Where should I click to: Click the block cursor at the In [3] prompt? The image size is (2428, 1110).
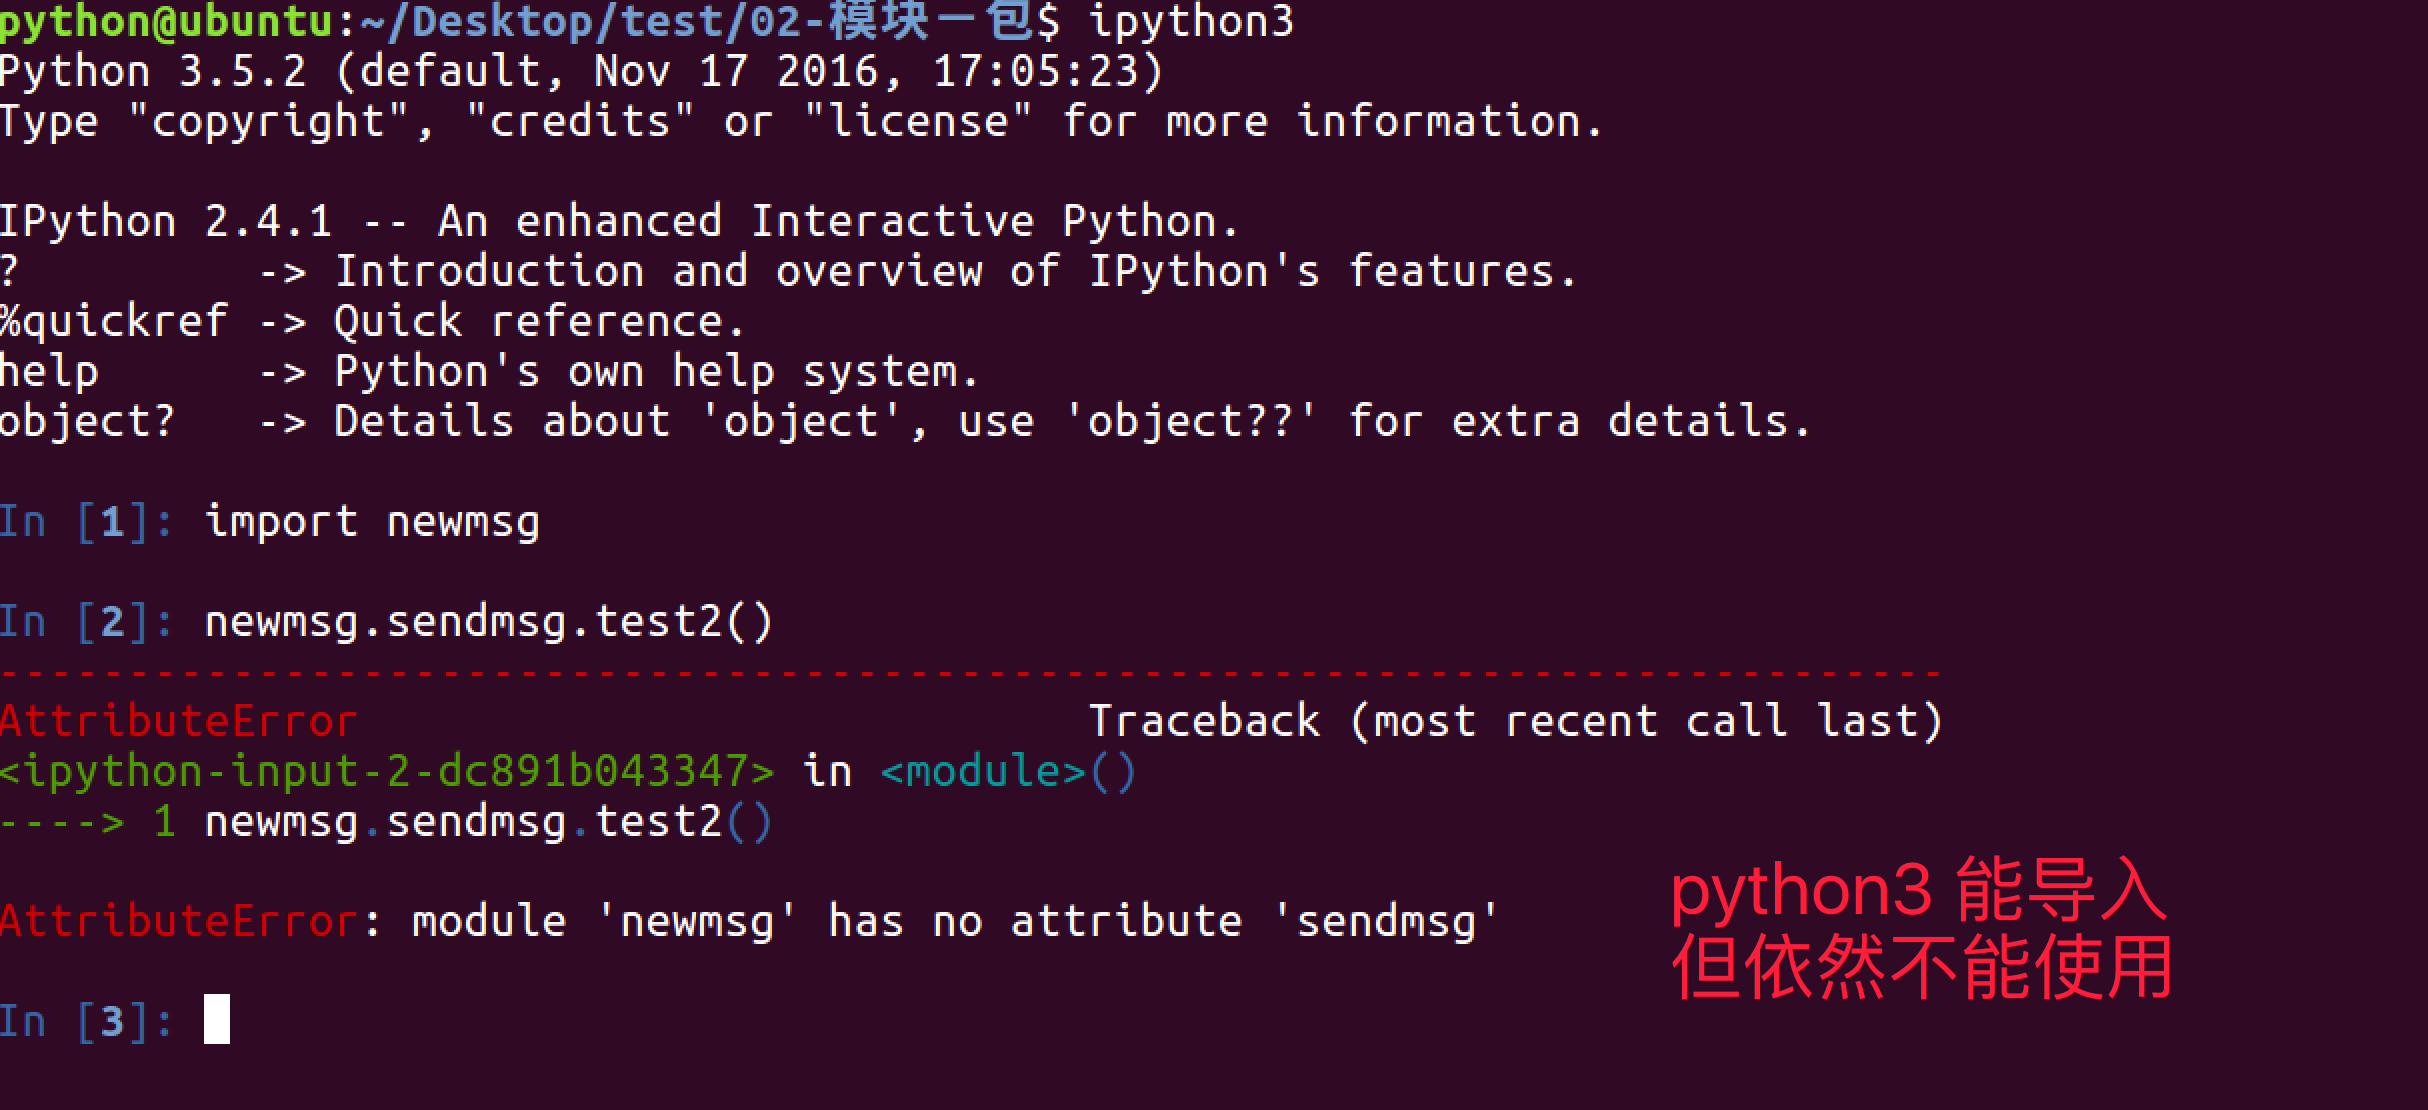[217, 1019]
